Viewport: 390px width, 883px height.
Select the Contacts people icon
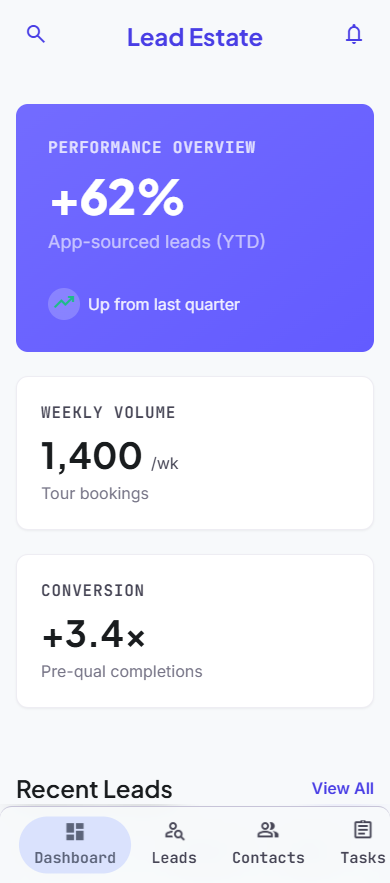[268, 830]
